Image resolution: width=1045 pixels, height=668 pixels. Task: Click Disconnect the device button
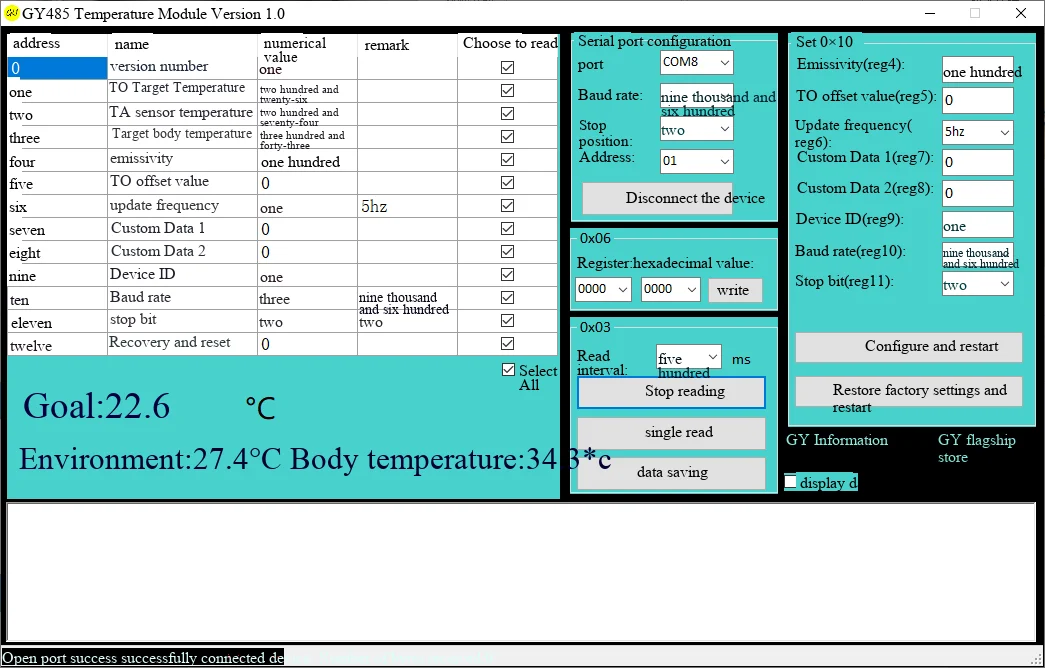(657, 199)
